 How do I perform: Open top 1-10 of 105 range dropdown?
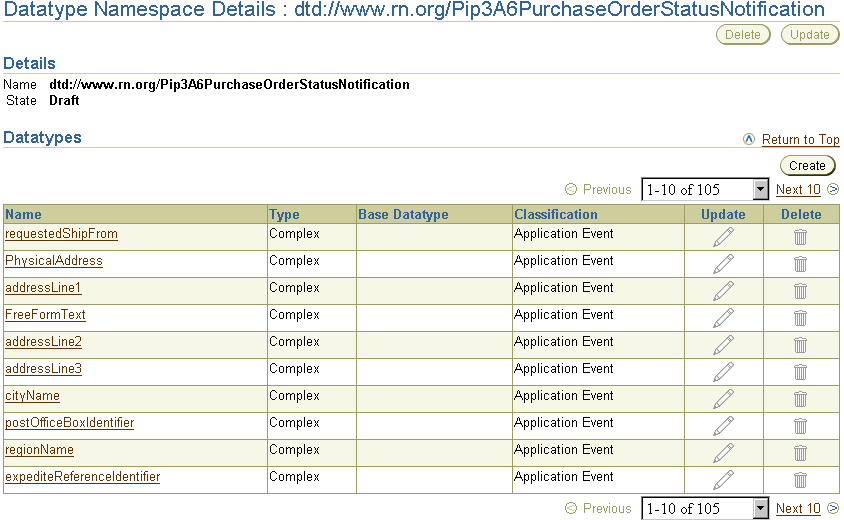click(x=705, y=189)
